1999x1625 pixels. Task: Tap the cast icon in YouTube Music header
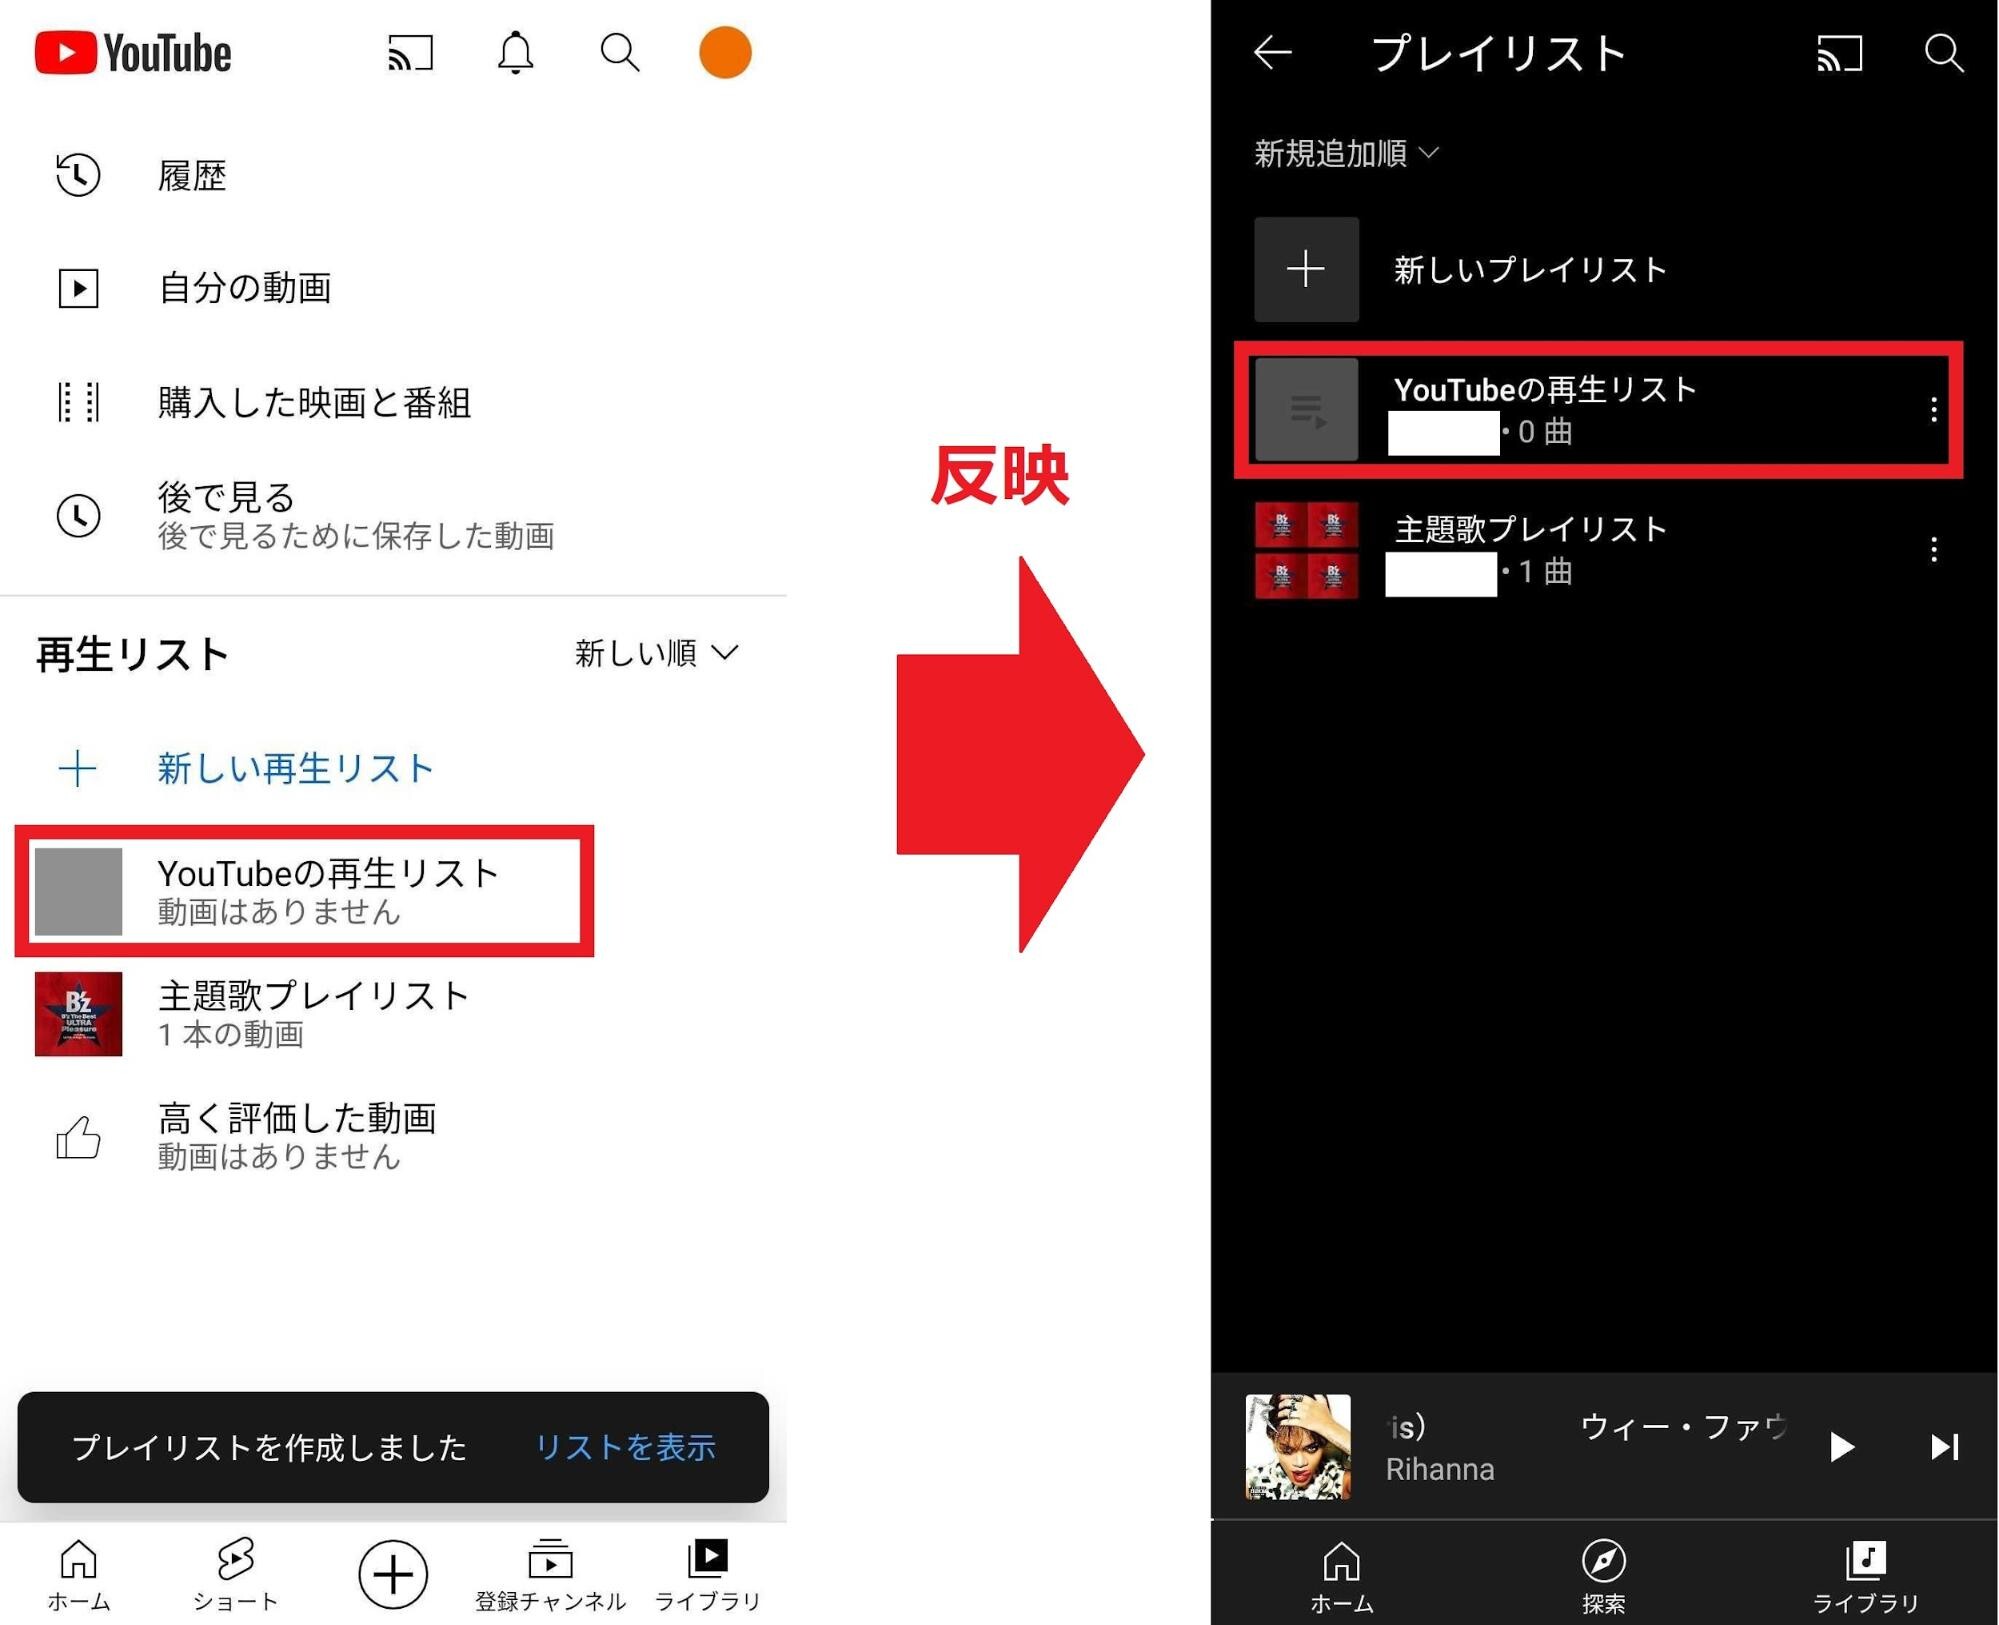(x=1840, y=53)
